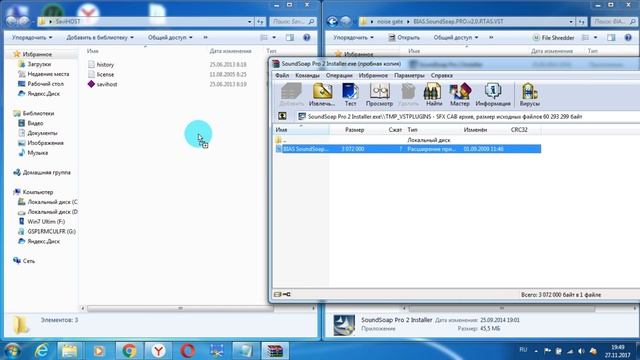This screenshot has height=360, width=640.
Task: Open Операции menu in WinRAR
Action: click(x=339, y=76)
